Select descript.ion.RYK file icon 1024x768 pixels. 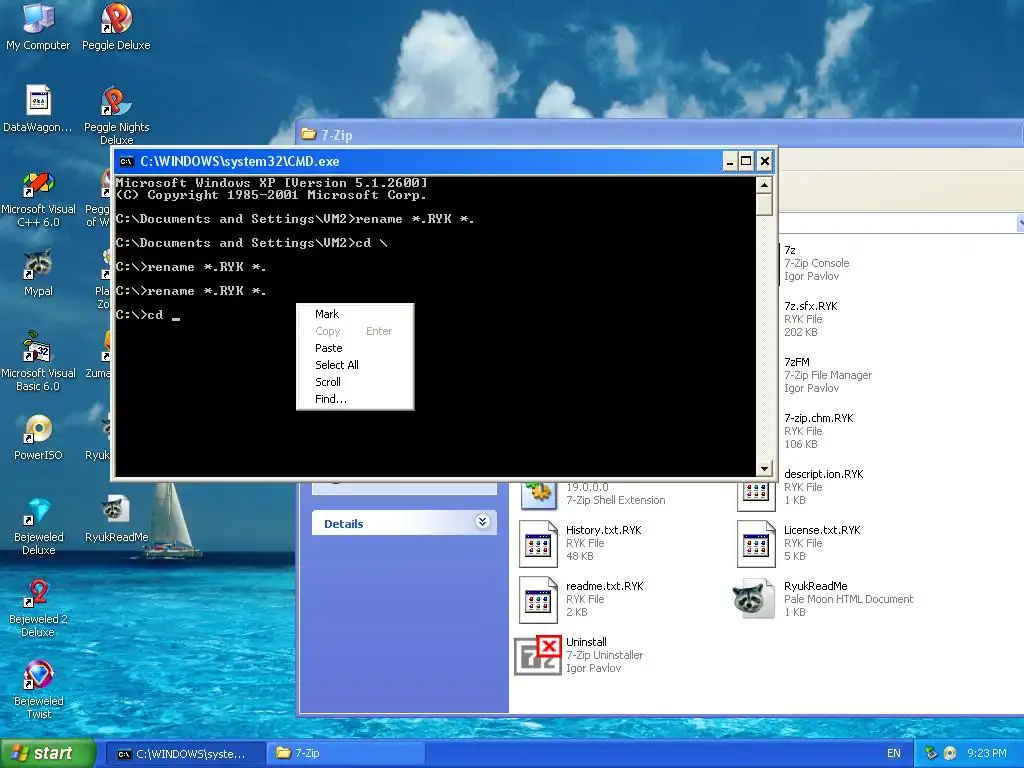pos(756,496)
